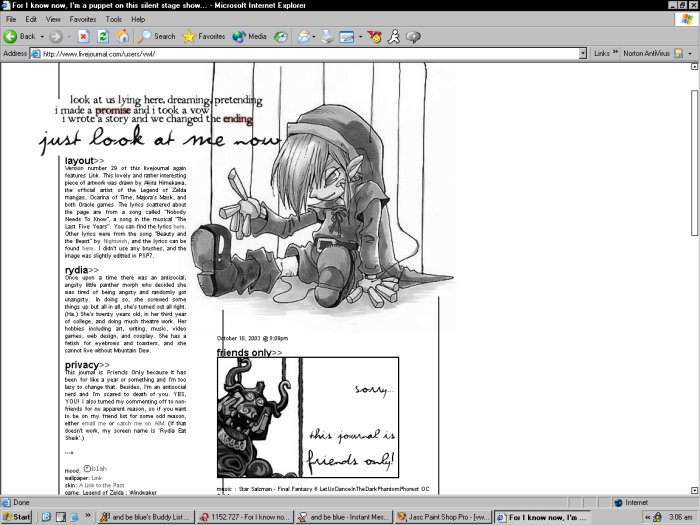Viewport: 700px width, 525px height.
Task: Click the scrollbar up arrow
Action: pos(694,67)
